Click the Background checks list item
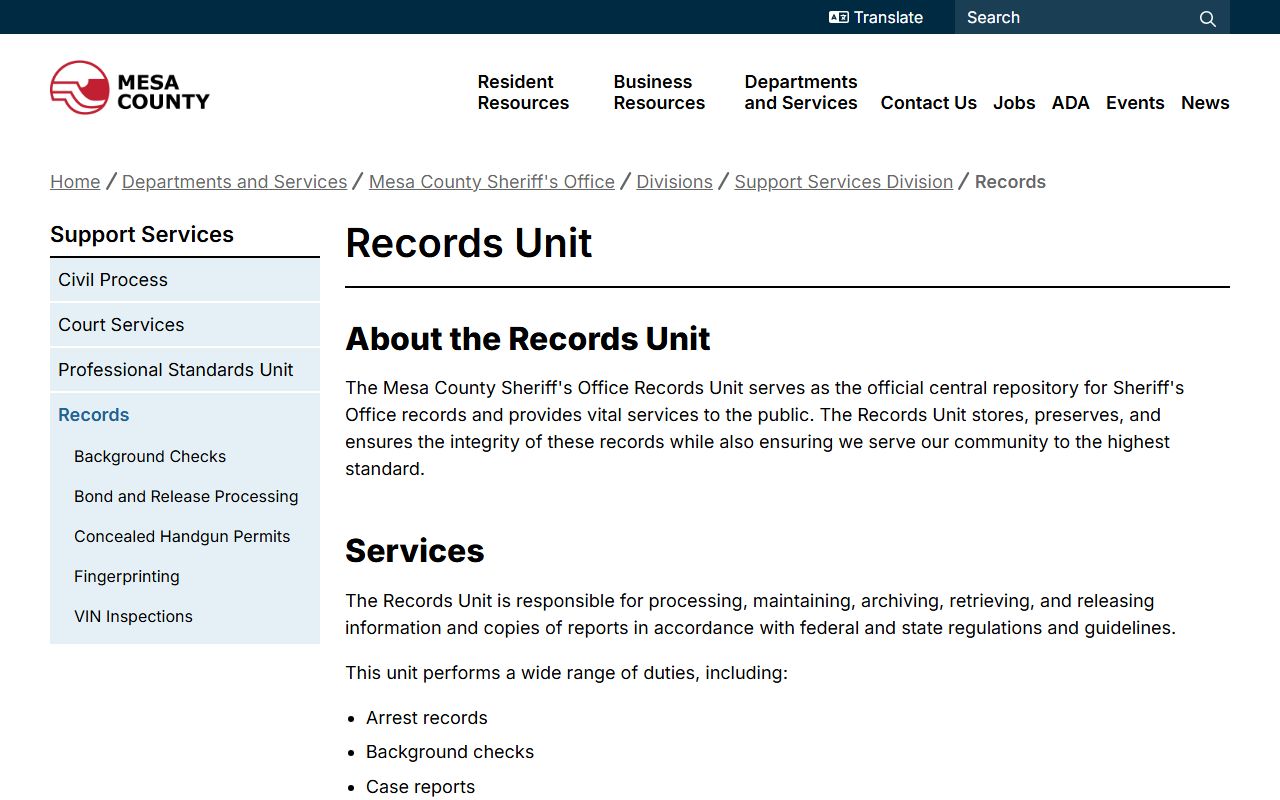 click(450, 752)
